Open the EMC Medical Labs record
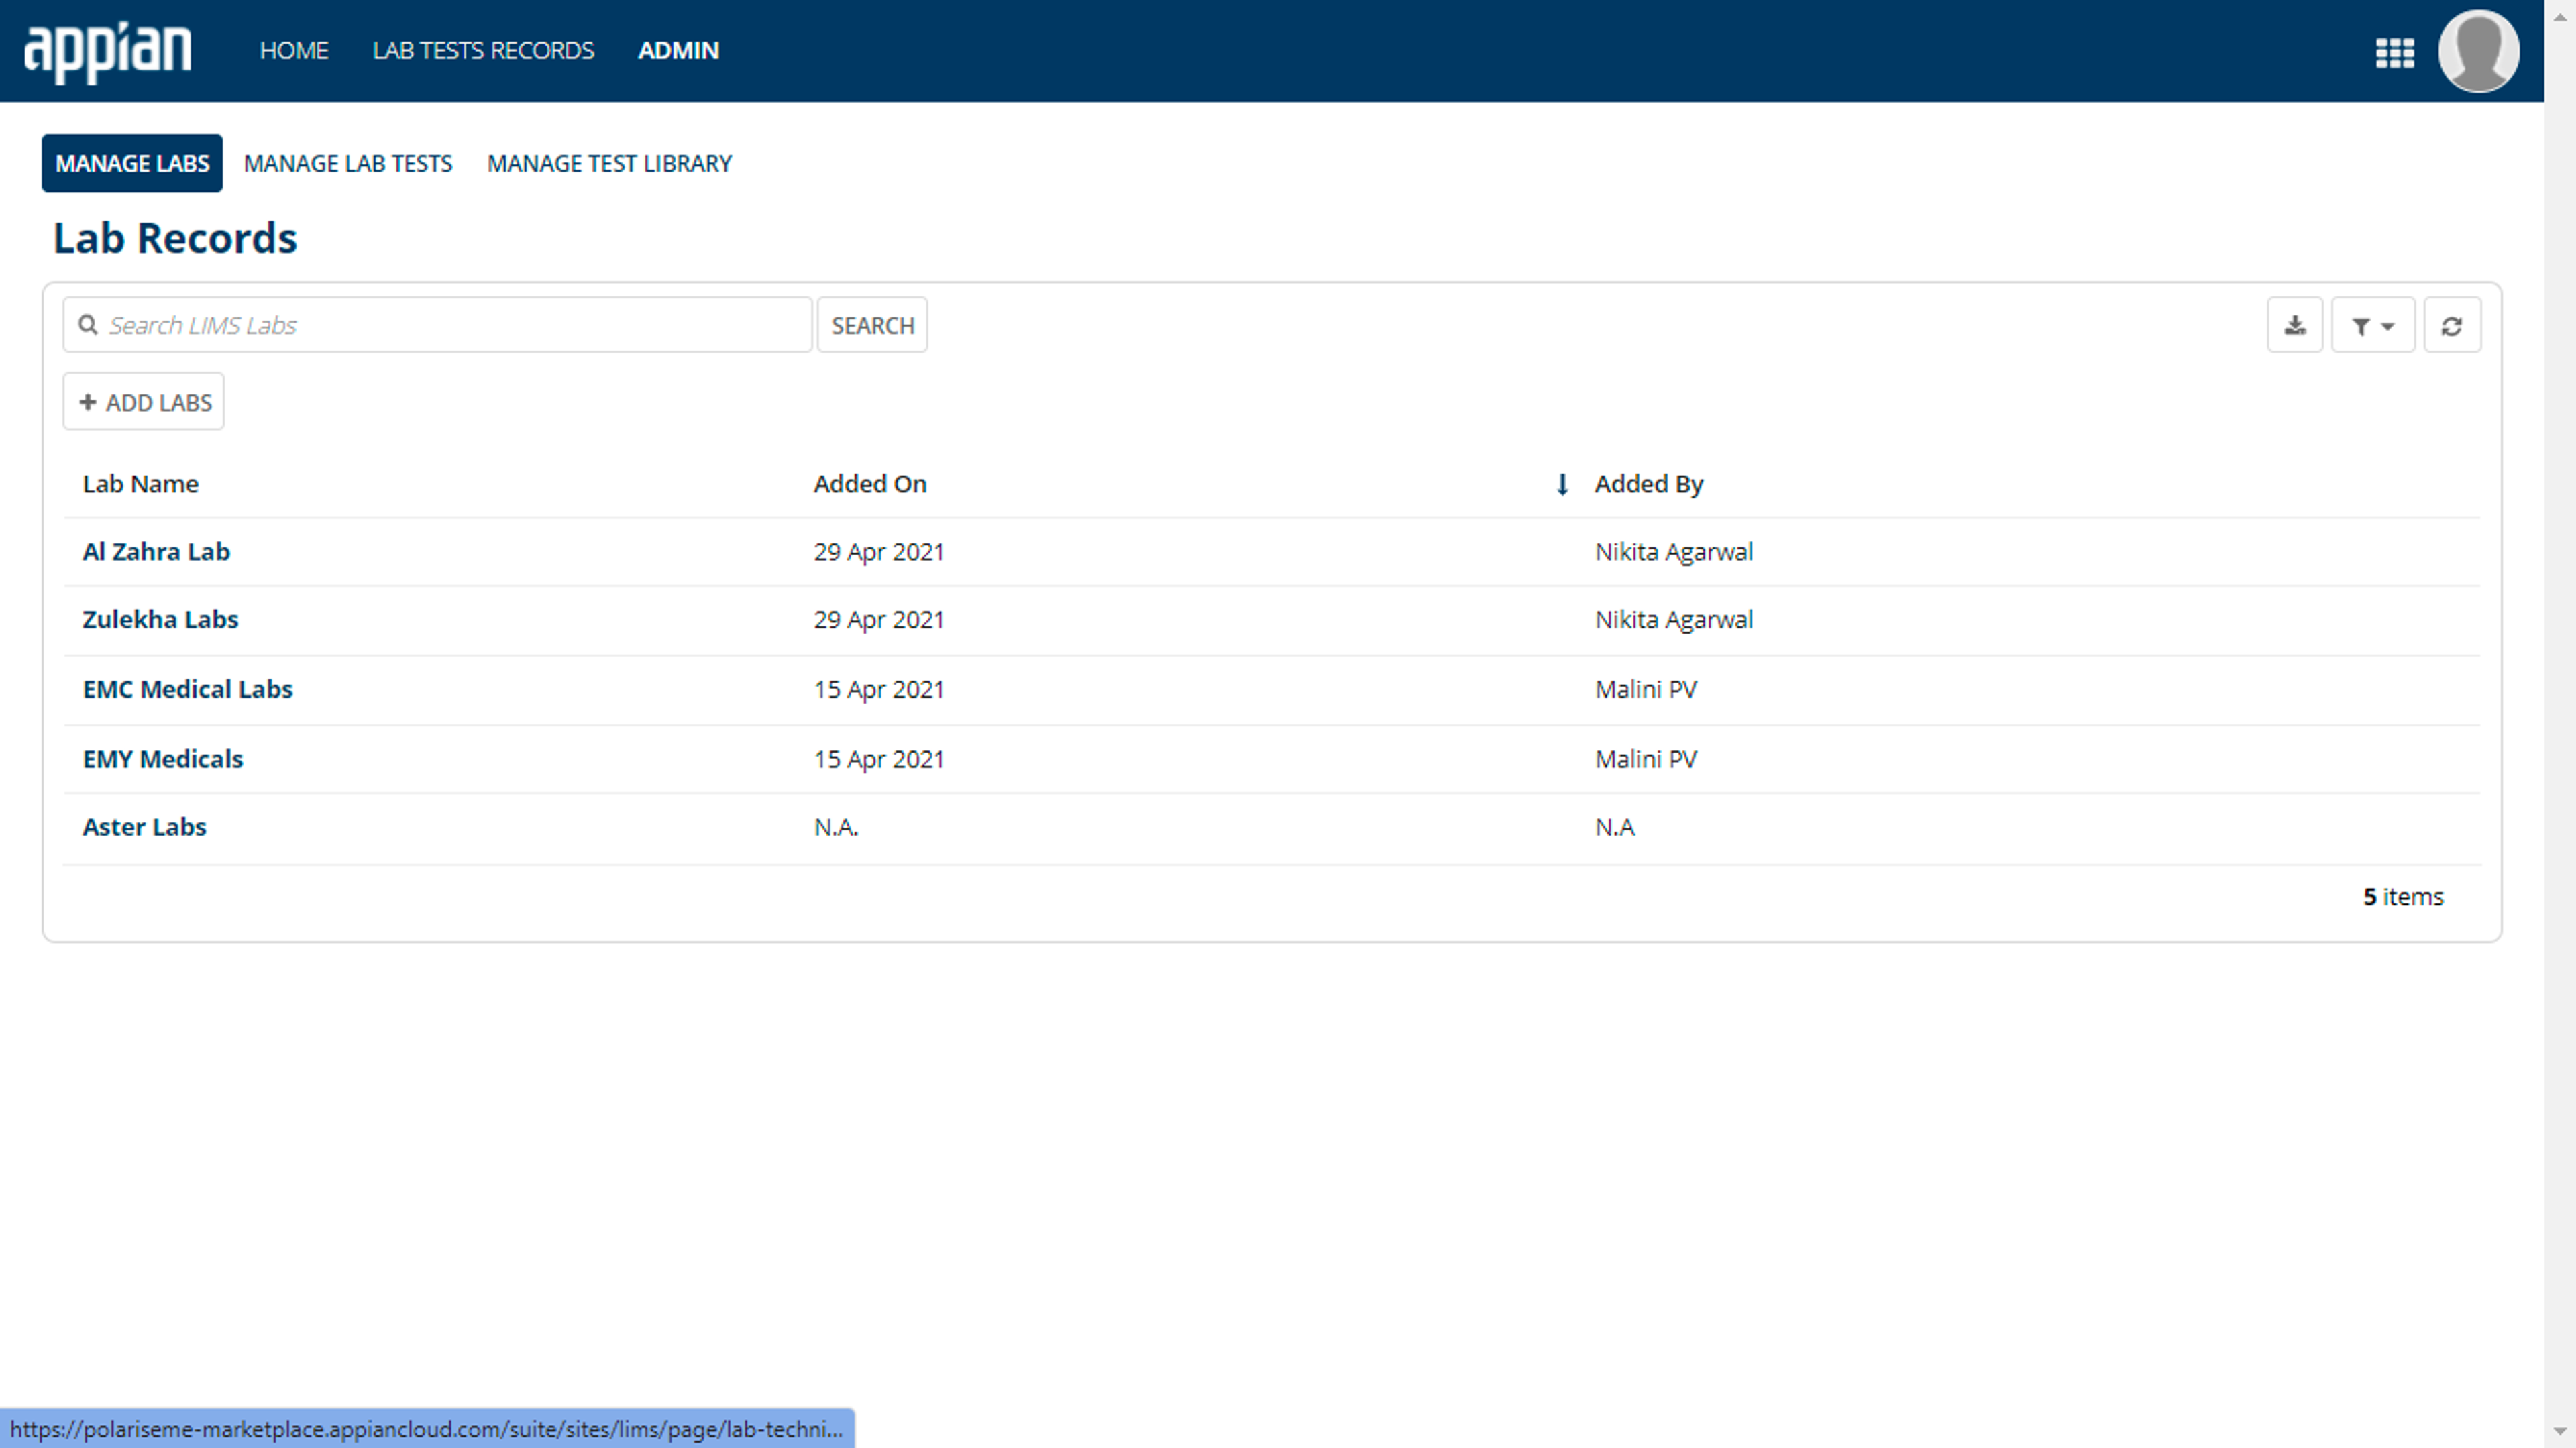 pos(187,689)
